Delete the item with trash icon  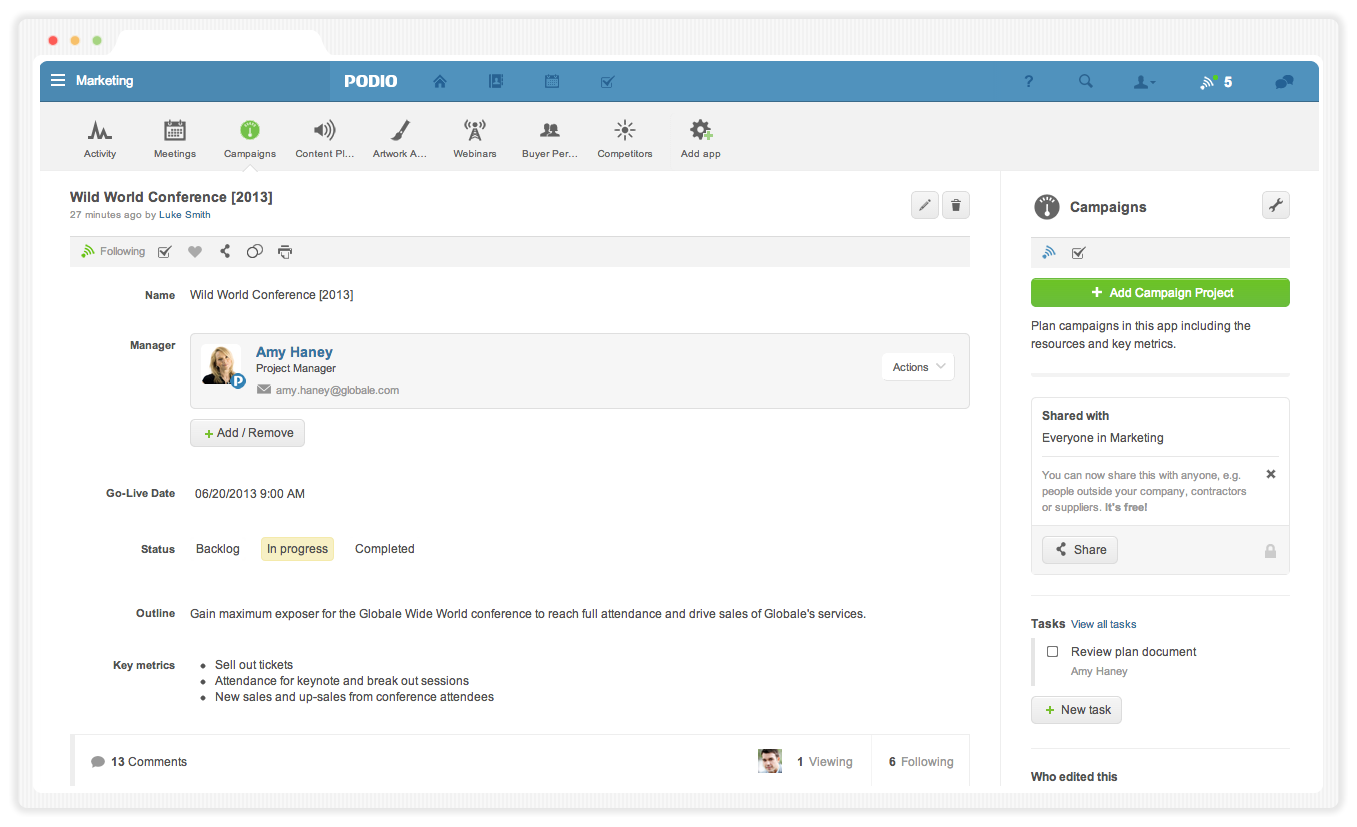coord(956,205)
